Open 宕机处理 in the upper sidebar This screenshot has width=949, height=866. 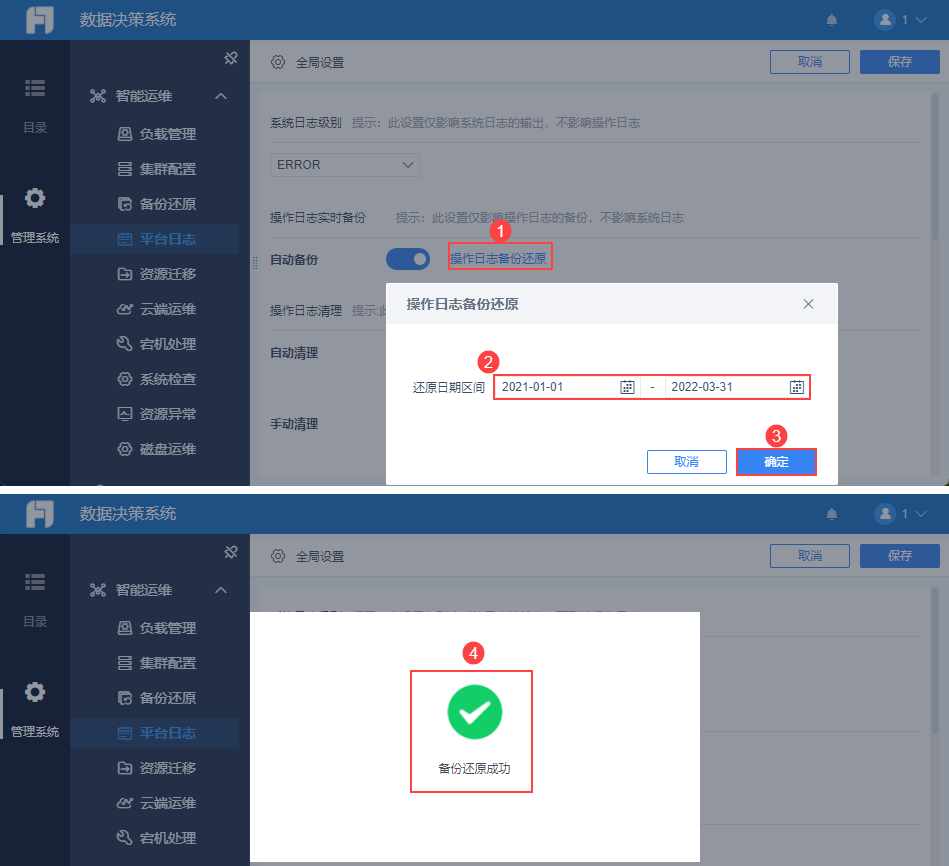point(156,344)
